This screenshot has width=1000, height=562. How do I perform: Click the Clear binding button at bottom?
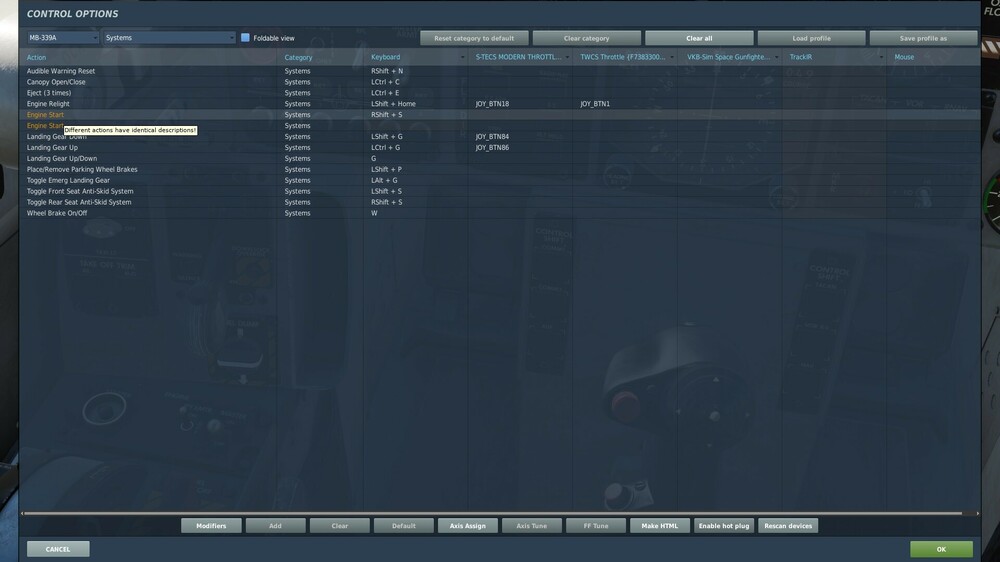(339, 526)
